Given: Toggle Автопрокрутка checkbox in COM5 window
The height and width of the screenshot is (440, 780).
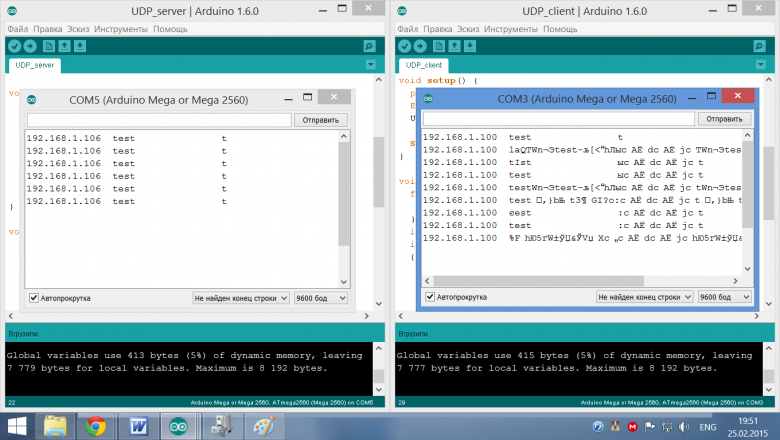Looking at the screenshot, I should point(34,298).
